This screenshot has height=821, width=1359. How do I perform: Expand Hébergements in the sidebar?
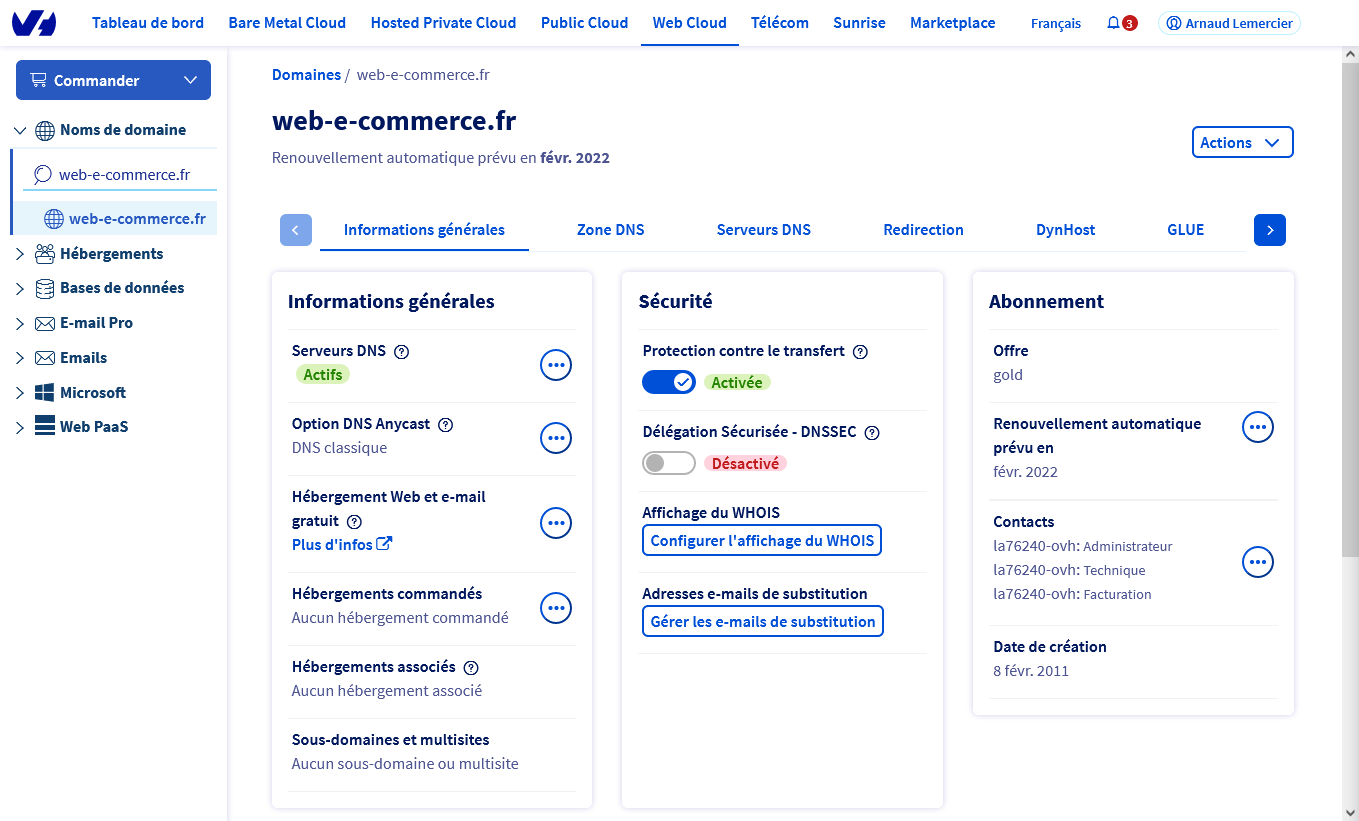[20, 254]
